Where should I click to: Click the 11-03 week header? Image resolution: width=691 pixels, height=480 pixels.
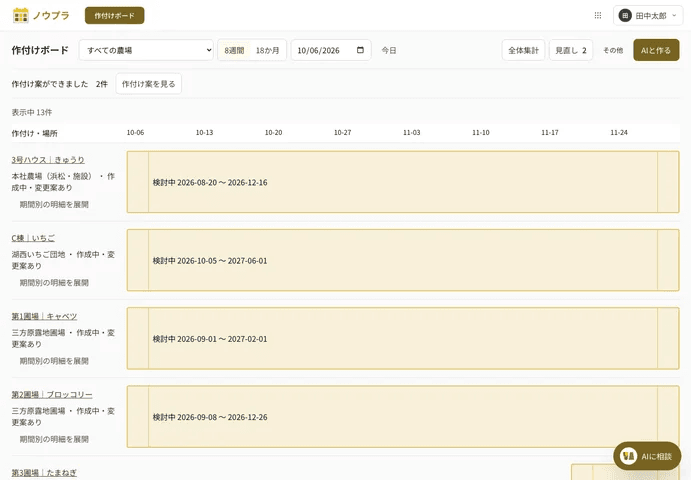412,132
